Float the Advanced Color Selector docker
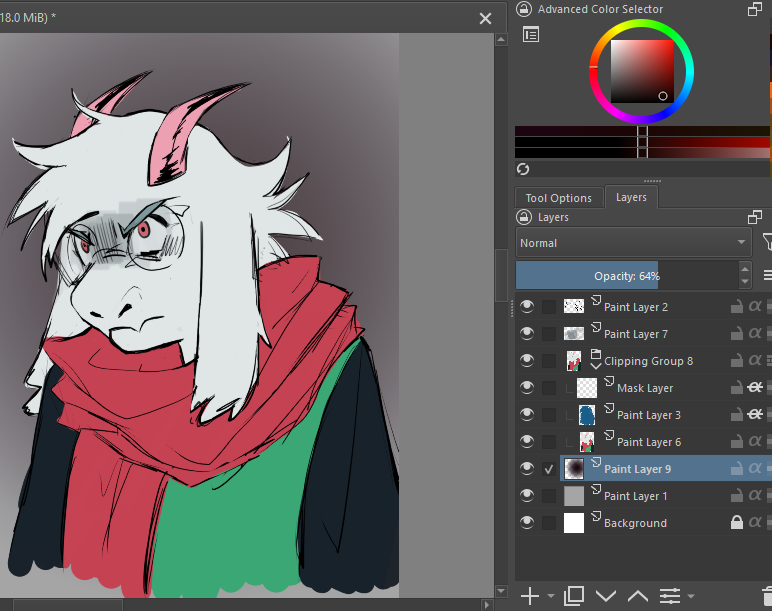 click(x=755, y=9)
